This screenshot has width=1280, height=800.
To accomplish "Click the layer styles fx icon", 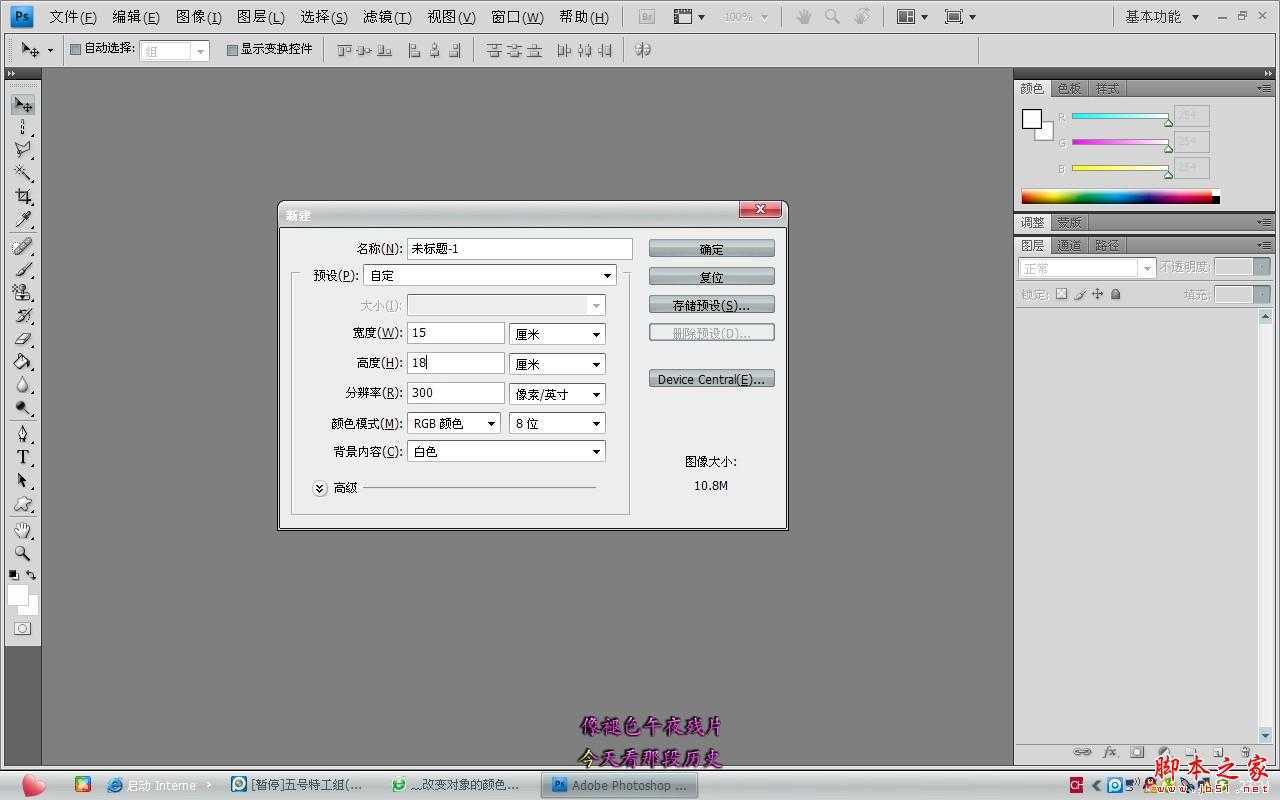I will click(x=1110, y=752).
